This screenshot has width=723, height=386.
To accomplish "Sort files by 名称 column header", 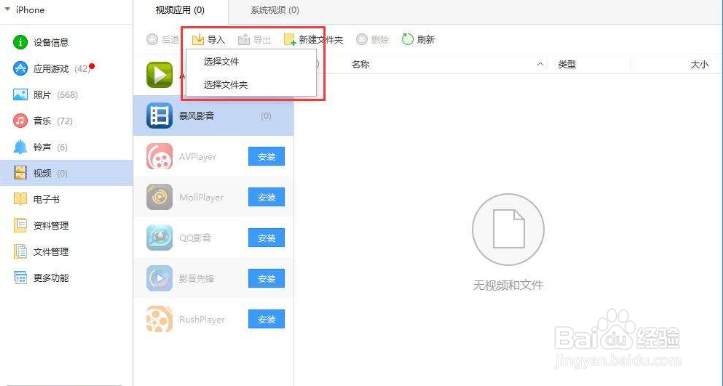I will tap(361, 65).
